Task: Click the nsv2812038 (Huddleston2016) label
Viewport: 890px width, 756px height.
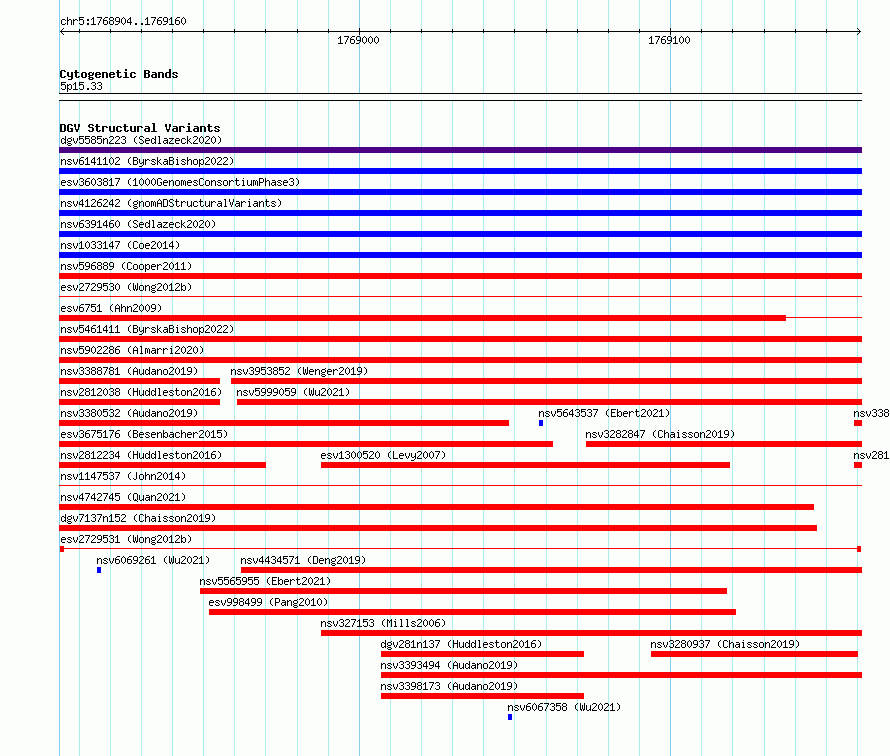Action: [x=141, y=392]
